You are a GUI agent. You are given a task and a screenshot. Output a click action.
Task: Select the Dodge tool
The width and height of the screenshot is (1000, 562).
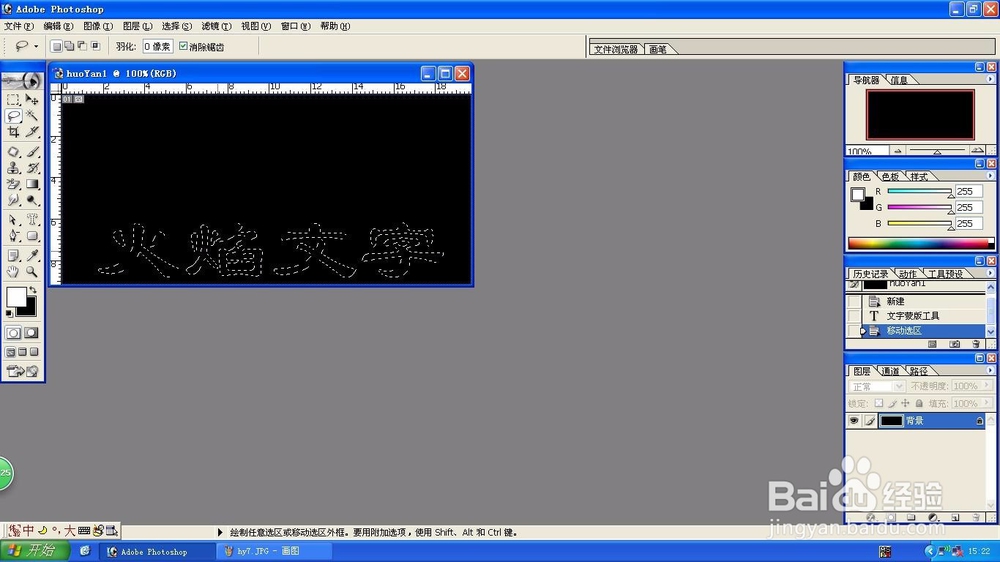[x=32, y=200]
